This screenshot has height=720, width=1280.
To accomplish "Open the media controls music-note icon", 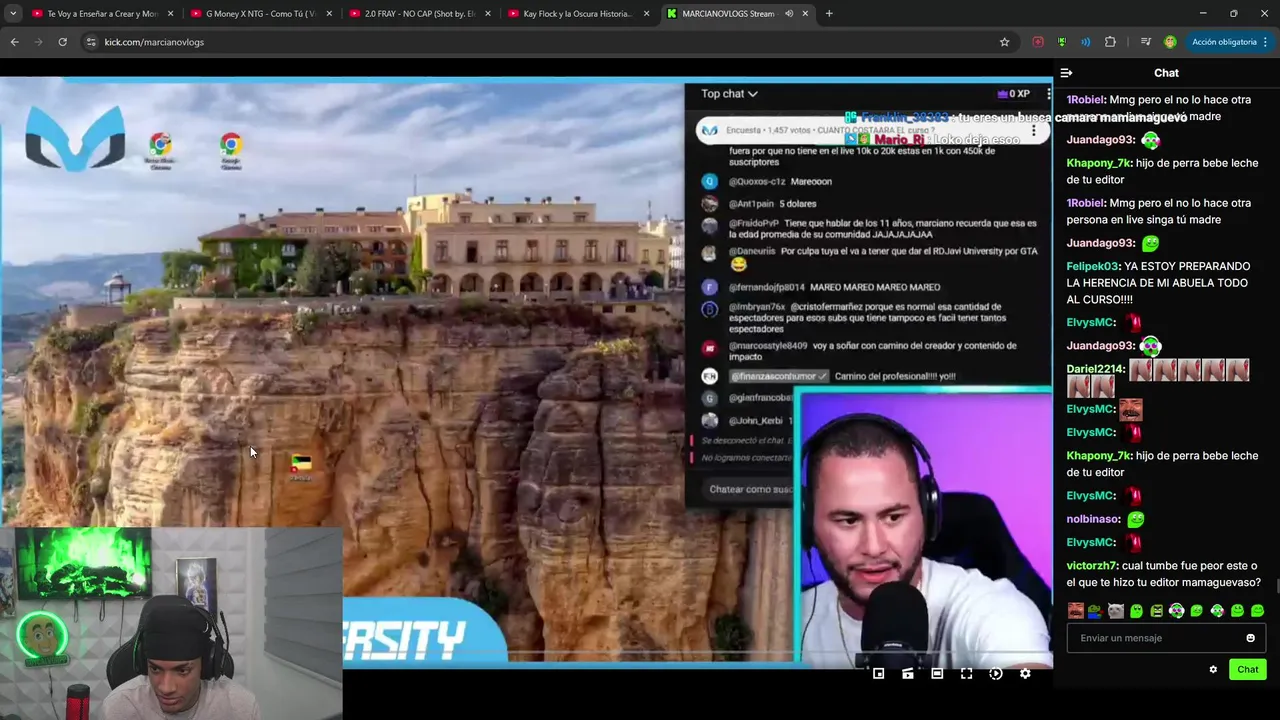I will (1145, 42).
